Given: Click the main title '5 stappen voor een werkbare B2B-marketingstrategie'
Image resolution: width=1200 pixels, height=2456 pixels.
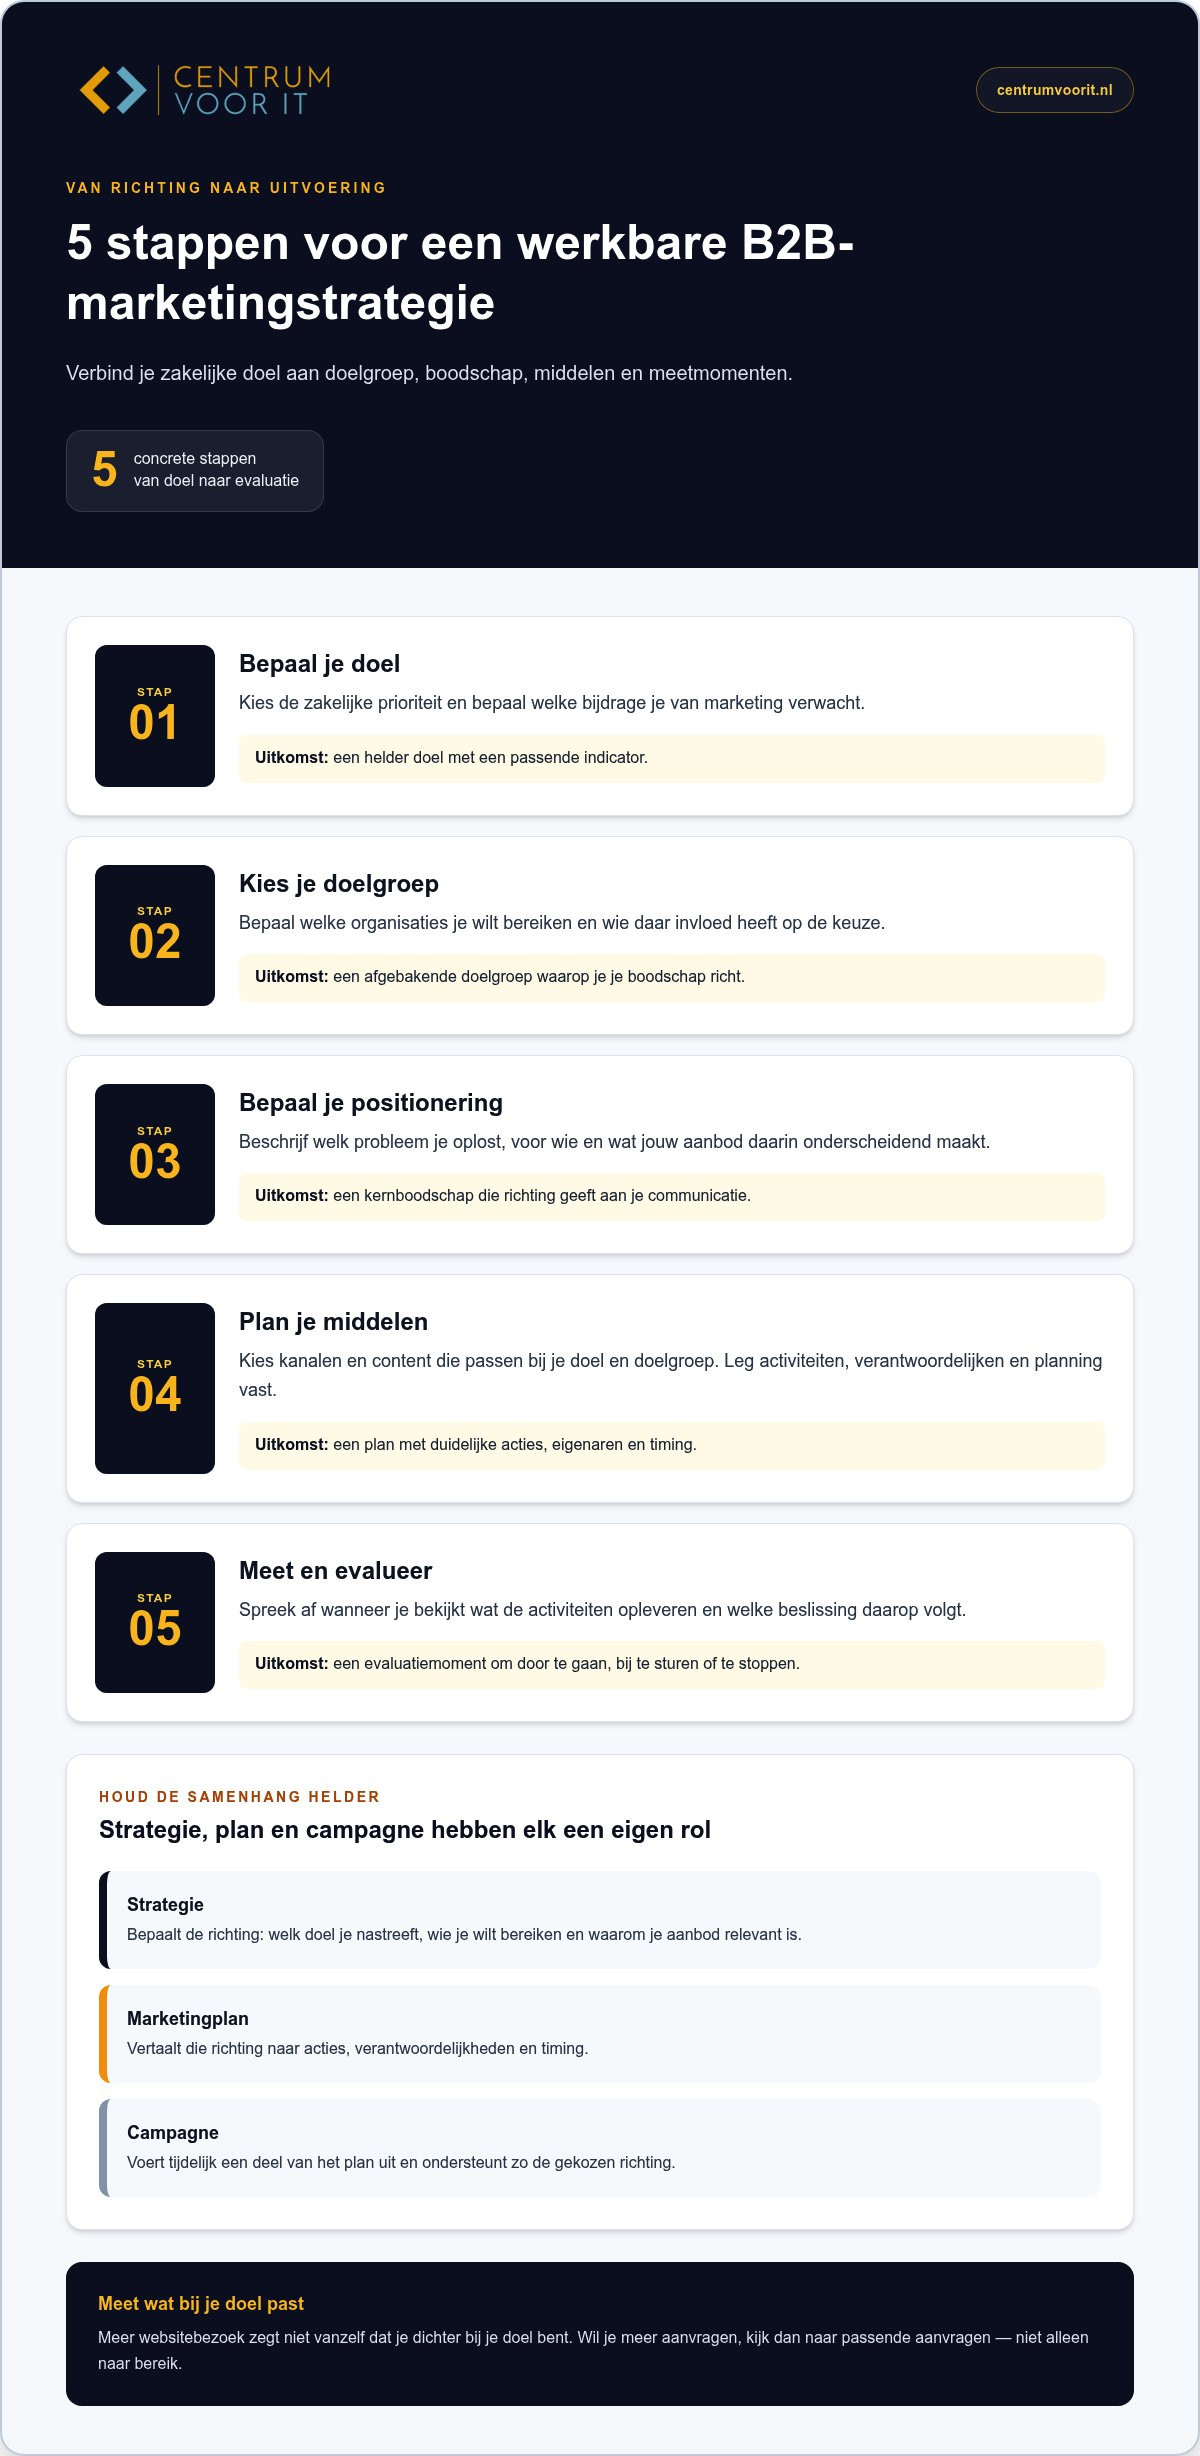Looking at the screenshot, I should click(x=460, y=273).
